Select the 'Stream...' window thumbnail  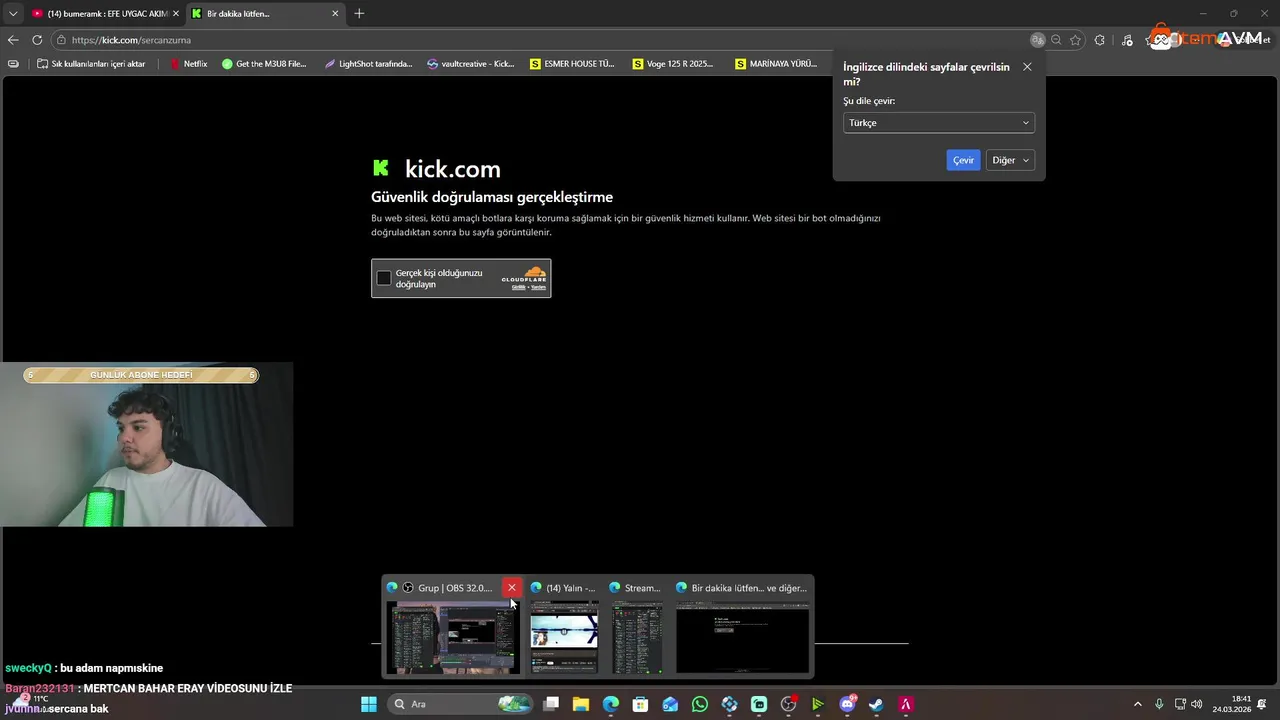pyautogui.click(x=637, y=636)
